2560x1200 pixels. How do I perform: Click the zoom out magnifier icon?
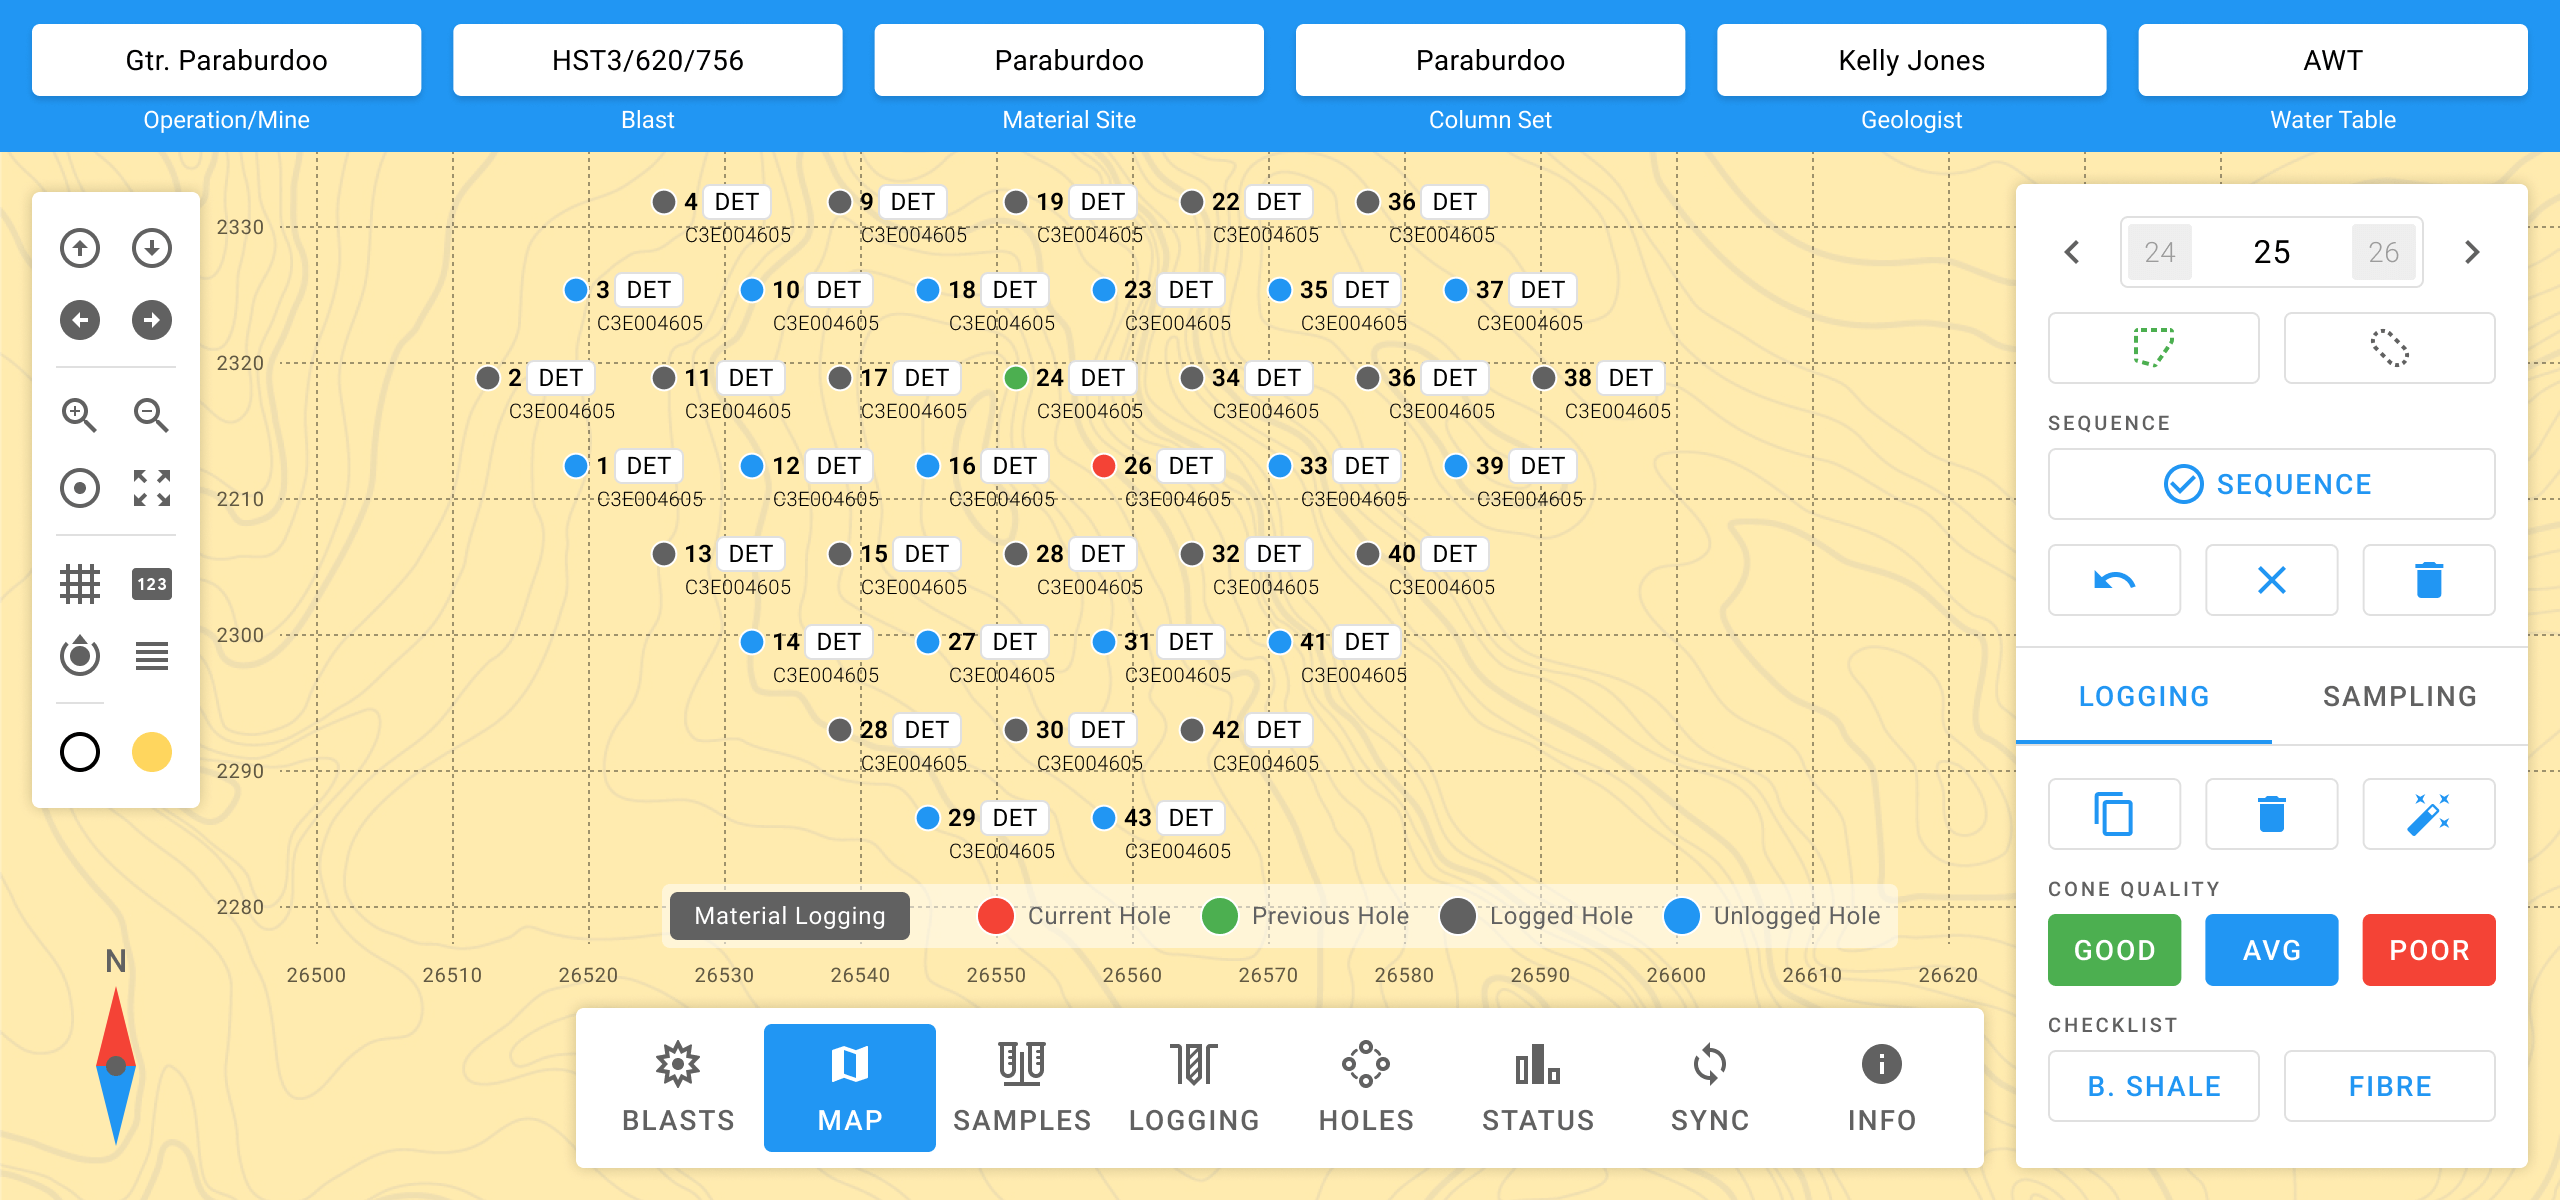(151, 414)
